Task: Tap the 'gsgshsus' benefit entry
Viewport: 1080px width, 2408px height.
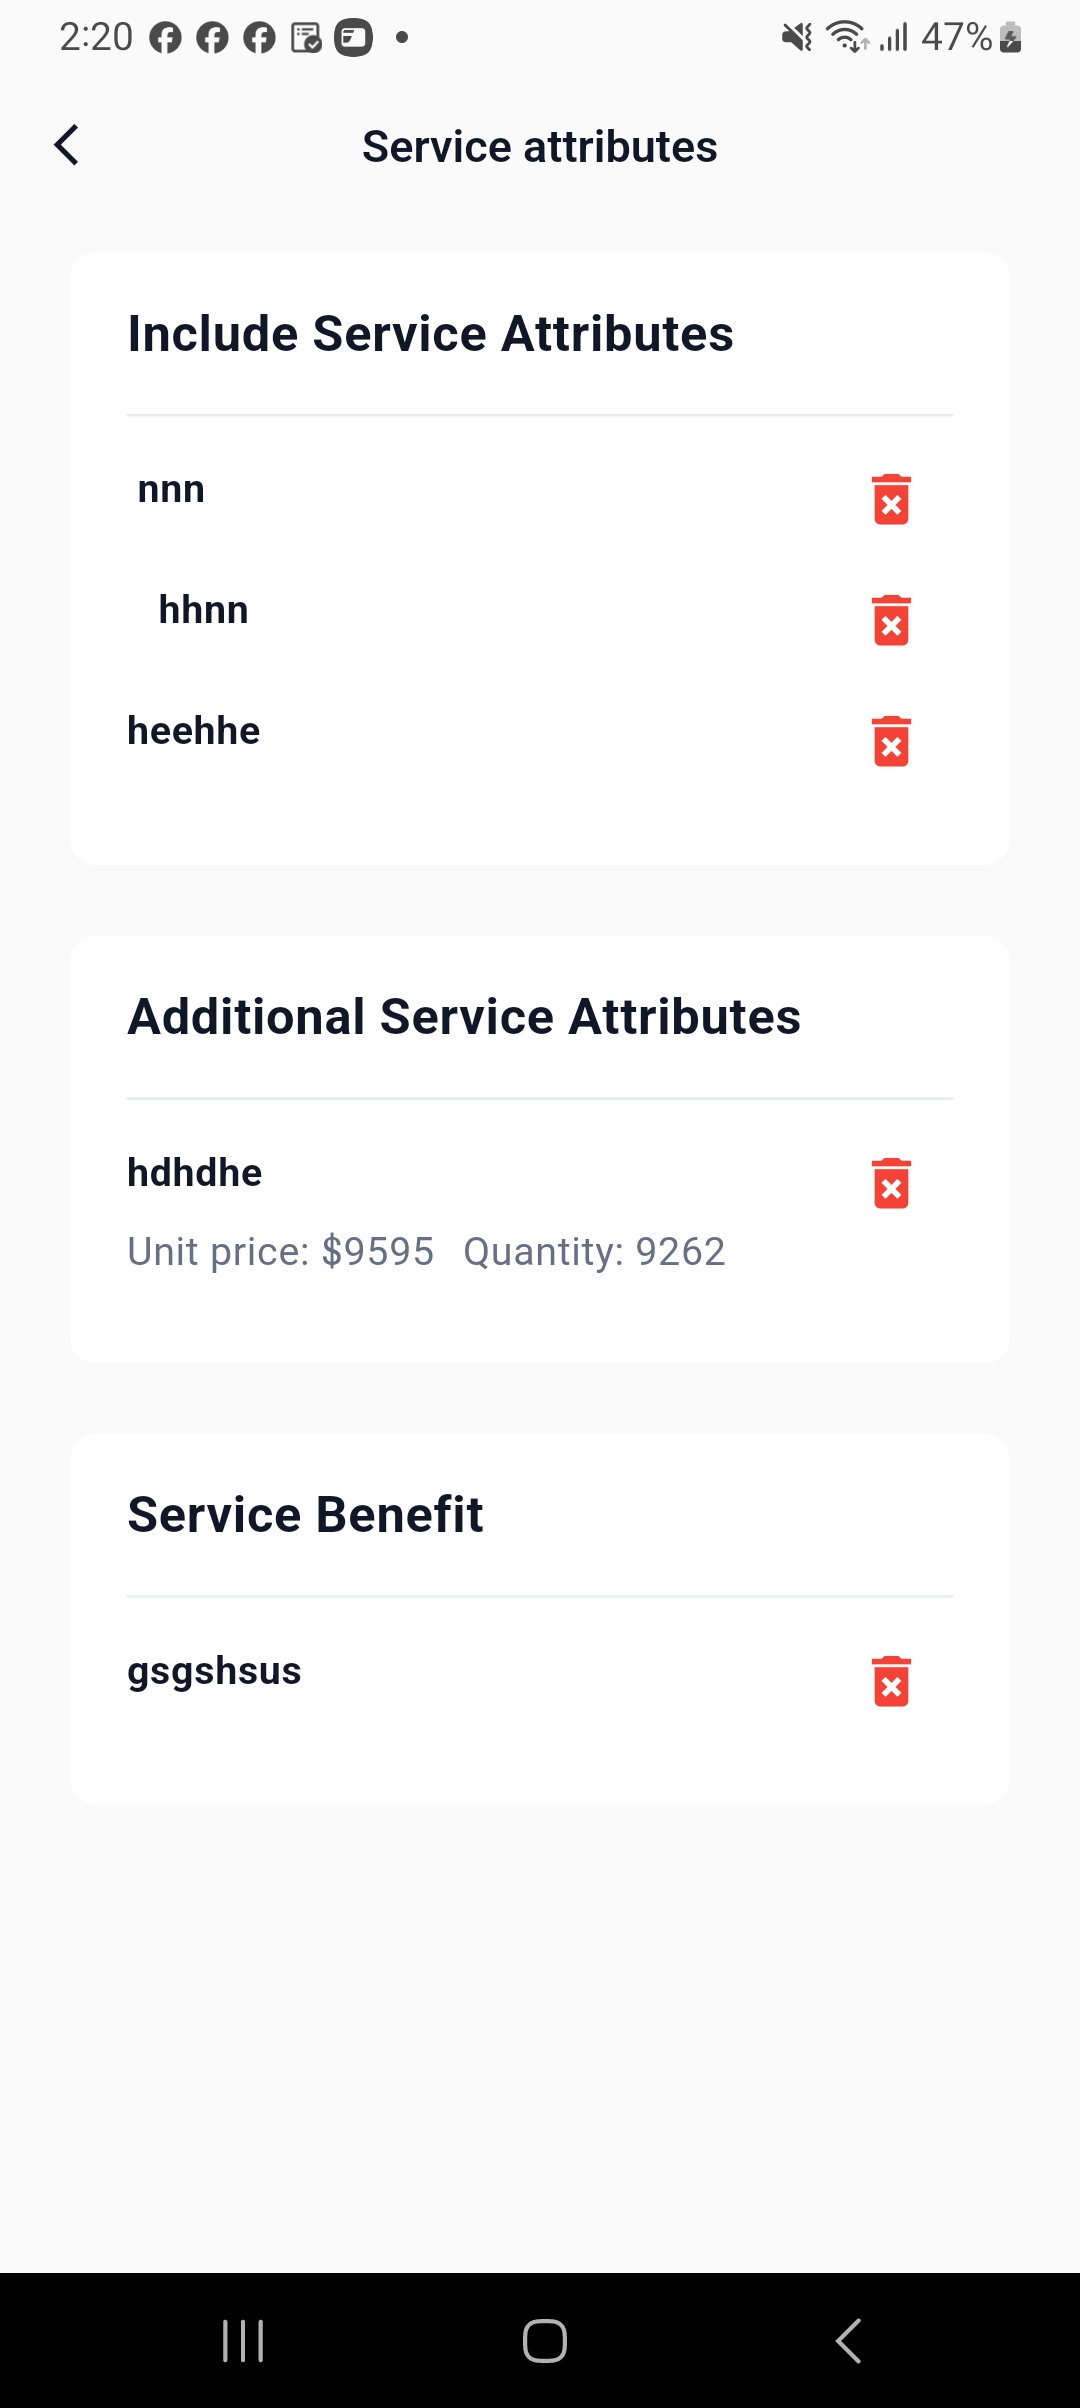Action: [214, 1671]
